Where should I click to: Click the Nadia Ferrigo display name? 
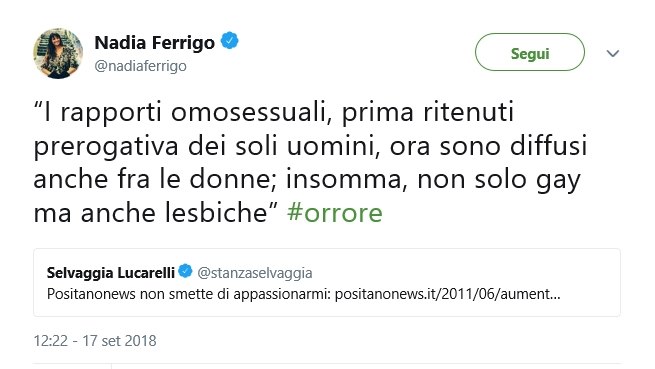[155, 43]
